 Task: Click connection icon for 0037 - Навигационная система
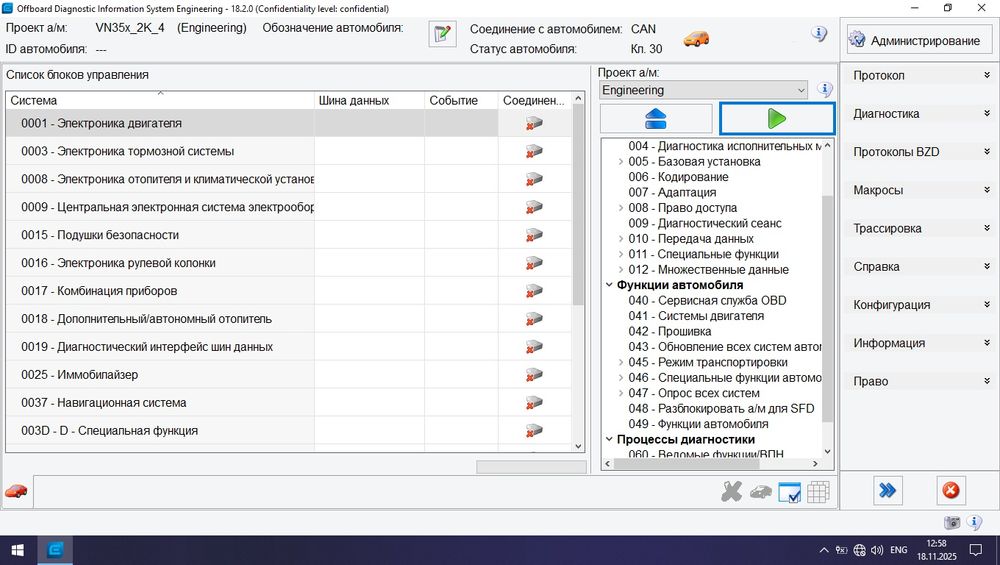tap(534, 403)
